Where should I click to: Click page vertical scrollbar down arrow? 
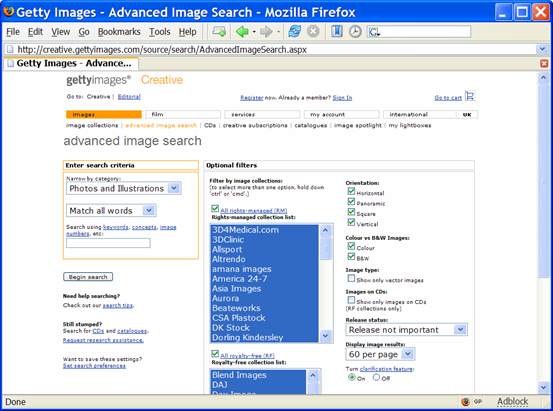click(x=543, y=387)
